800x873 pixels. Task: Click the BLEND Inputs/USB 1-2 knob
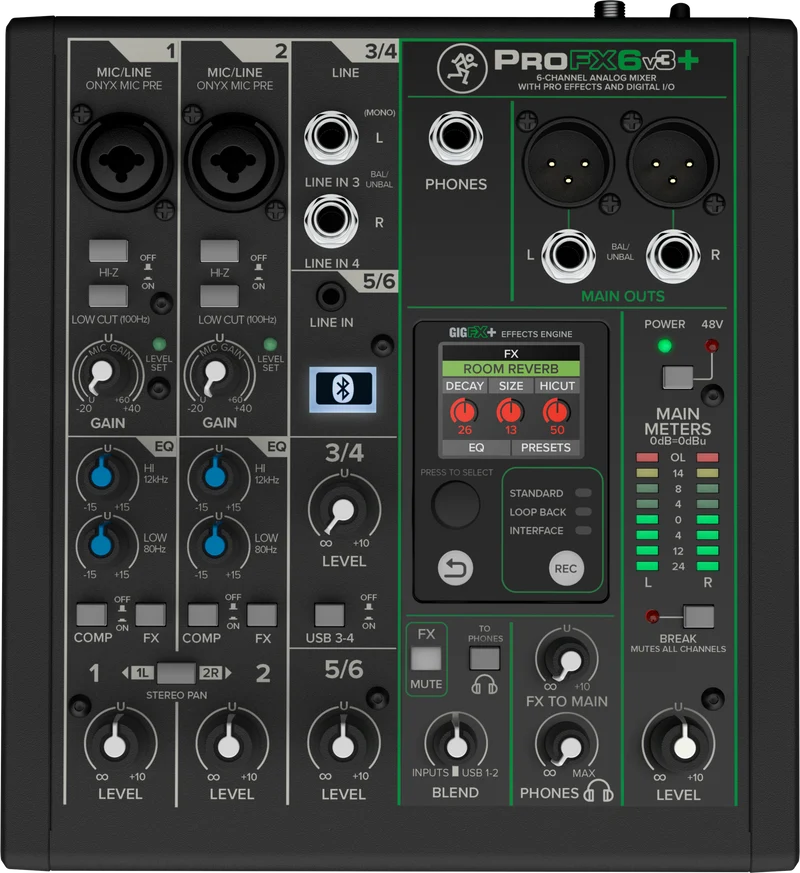(457, 744)
